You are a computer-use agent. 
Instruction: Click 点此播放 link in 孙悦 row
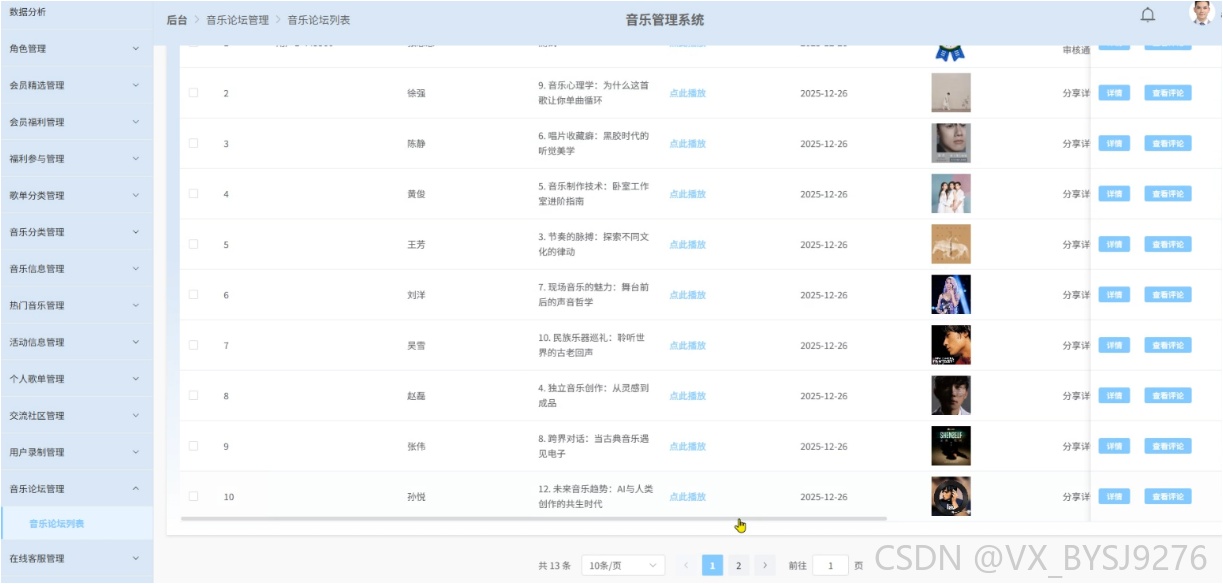pyautogui.click(x=688, y=496)
